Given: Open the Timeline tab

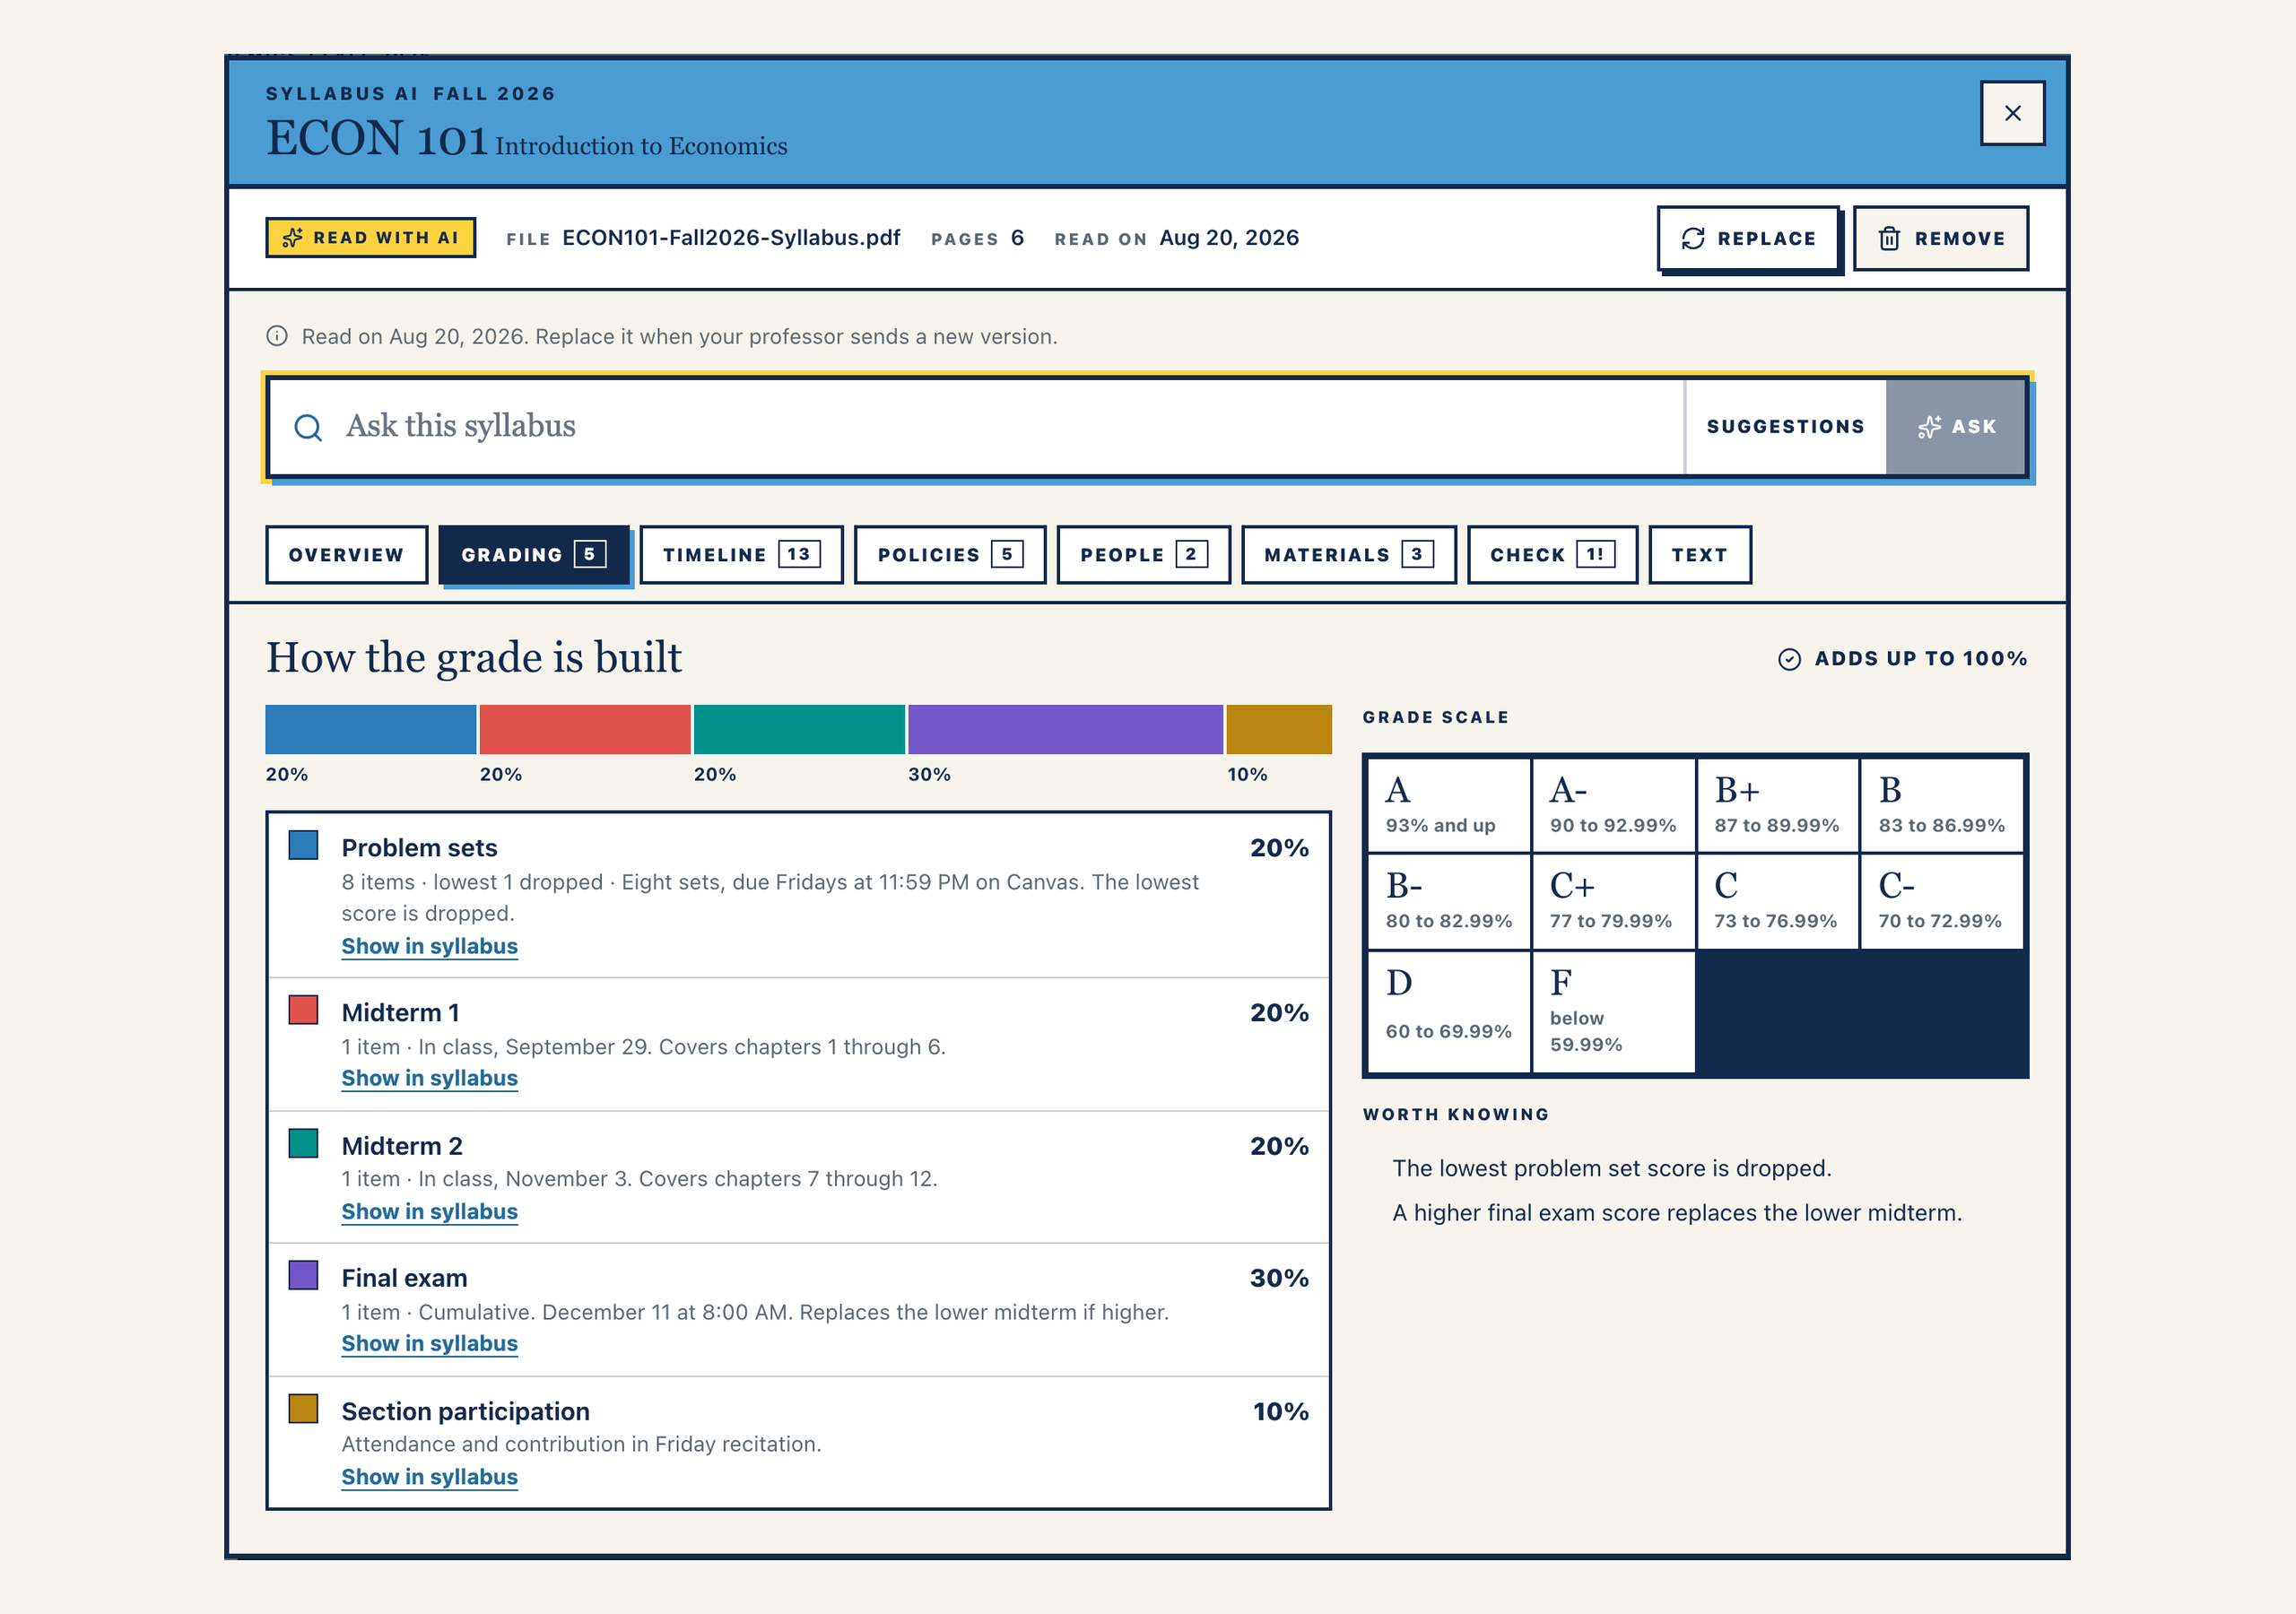Looking at the screenshot, I should [x=741, y=555].
